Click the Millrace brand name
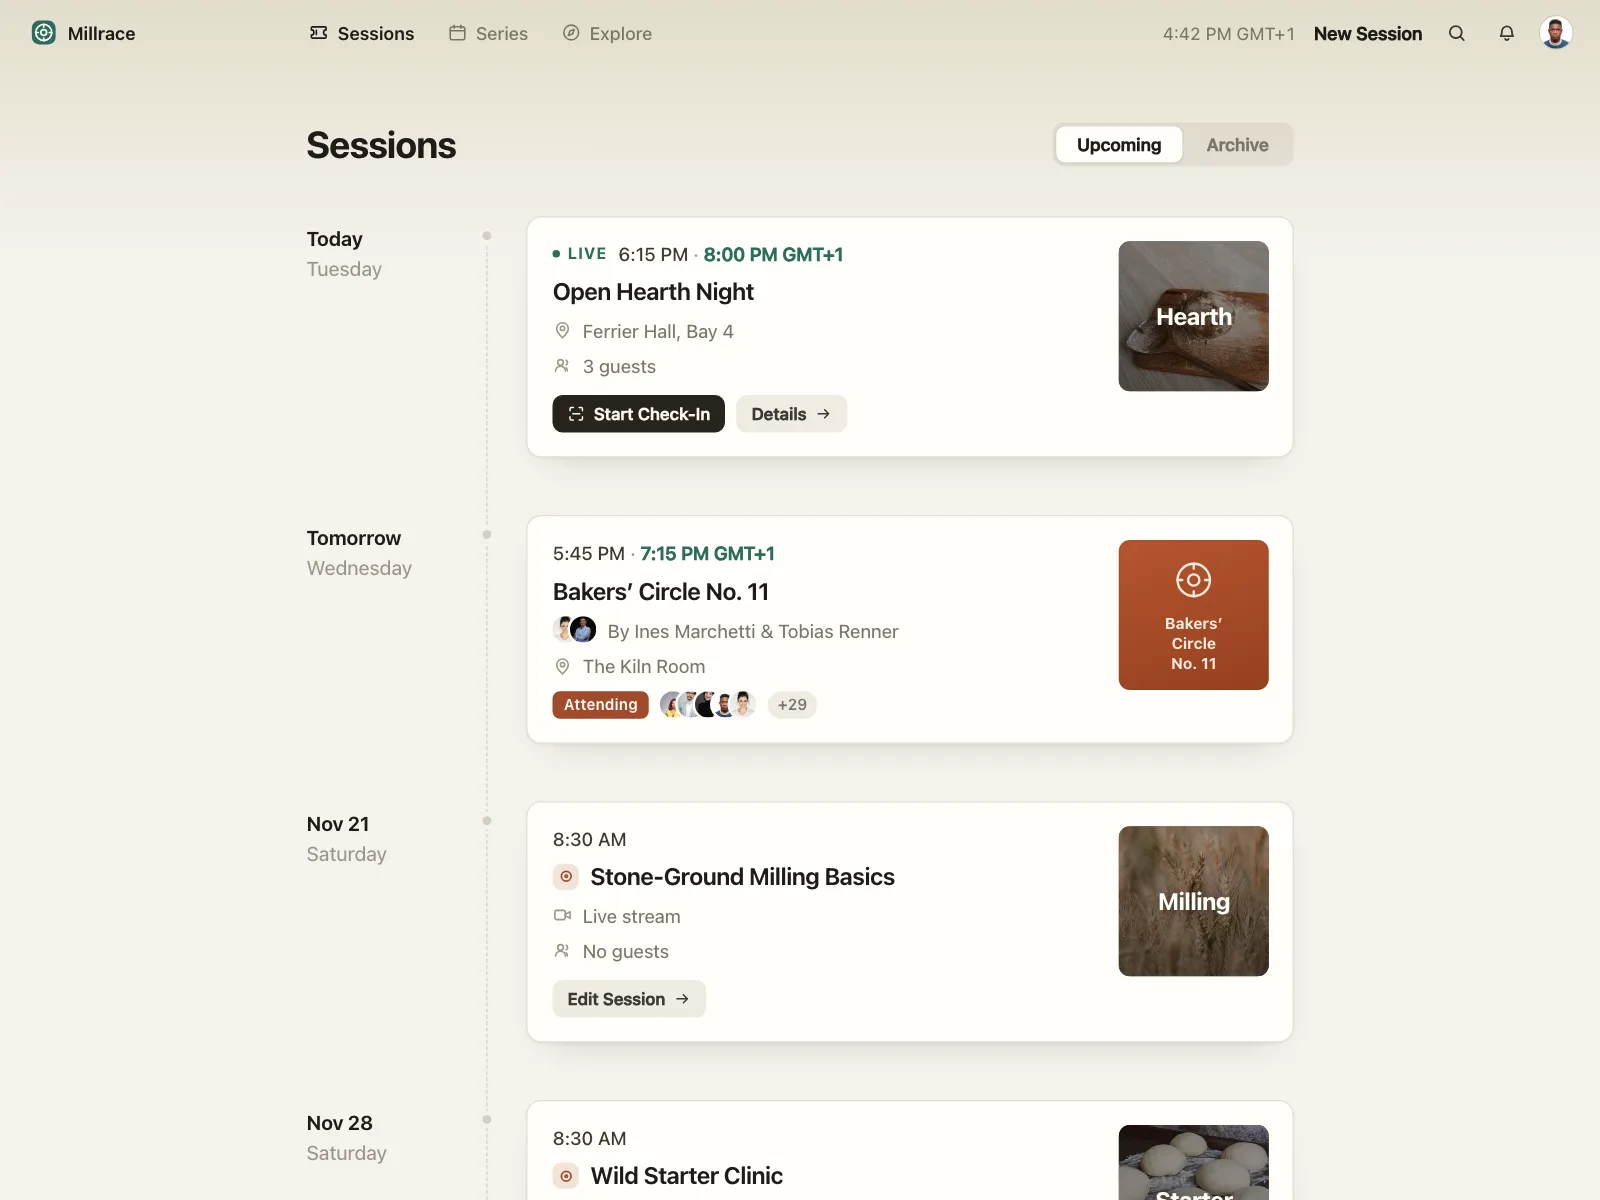Screen dimensions: 1600x1200 pos(102,33)
